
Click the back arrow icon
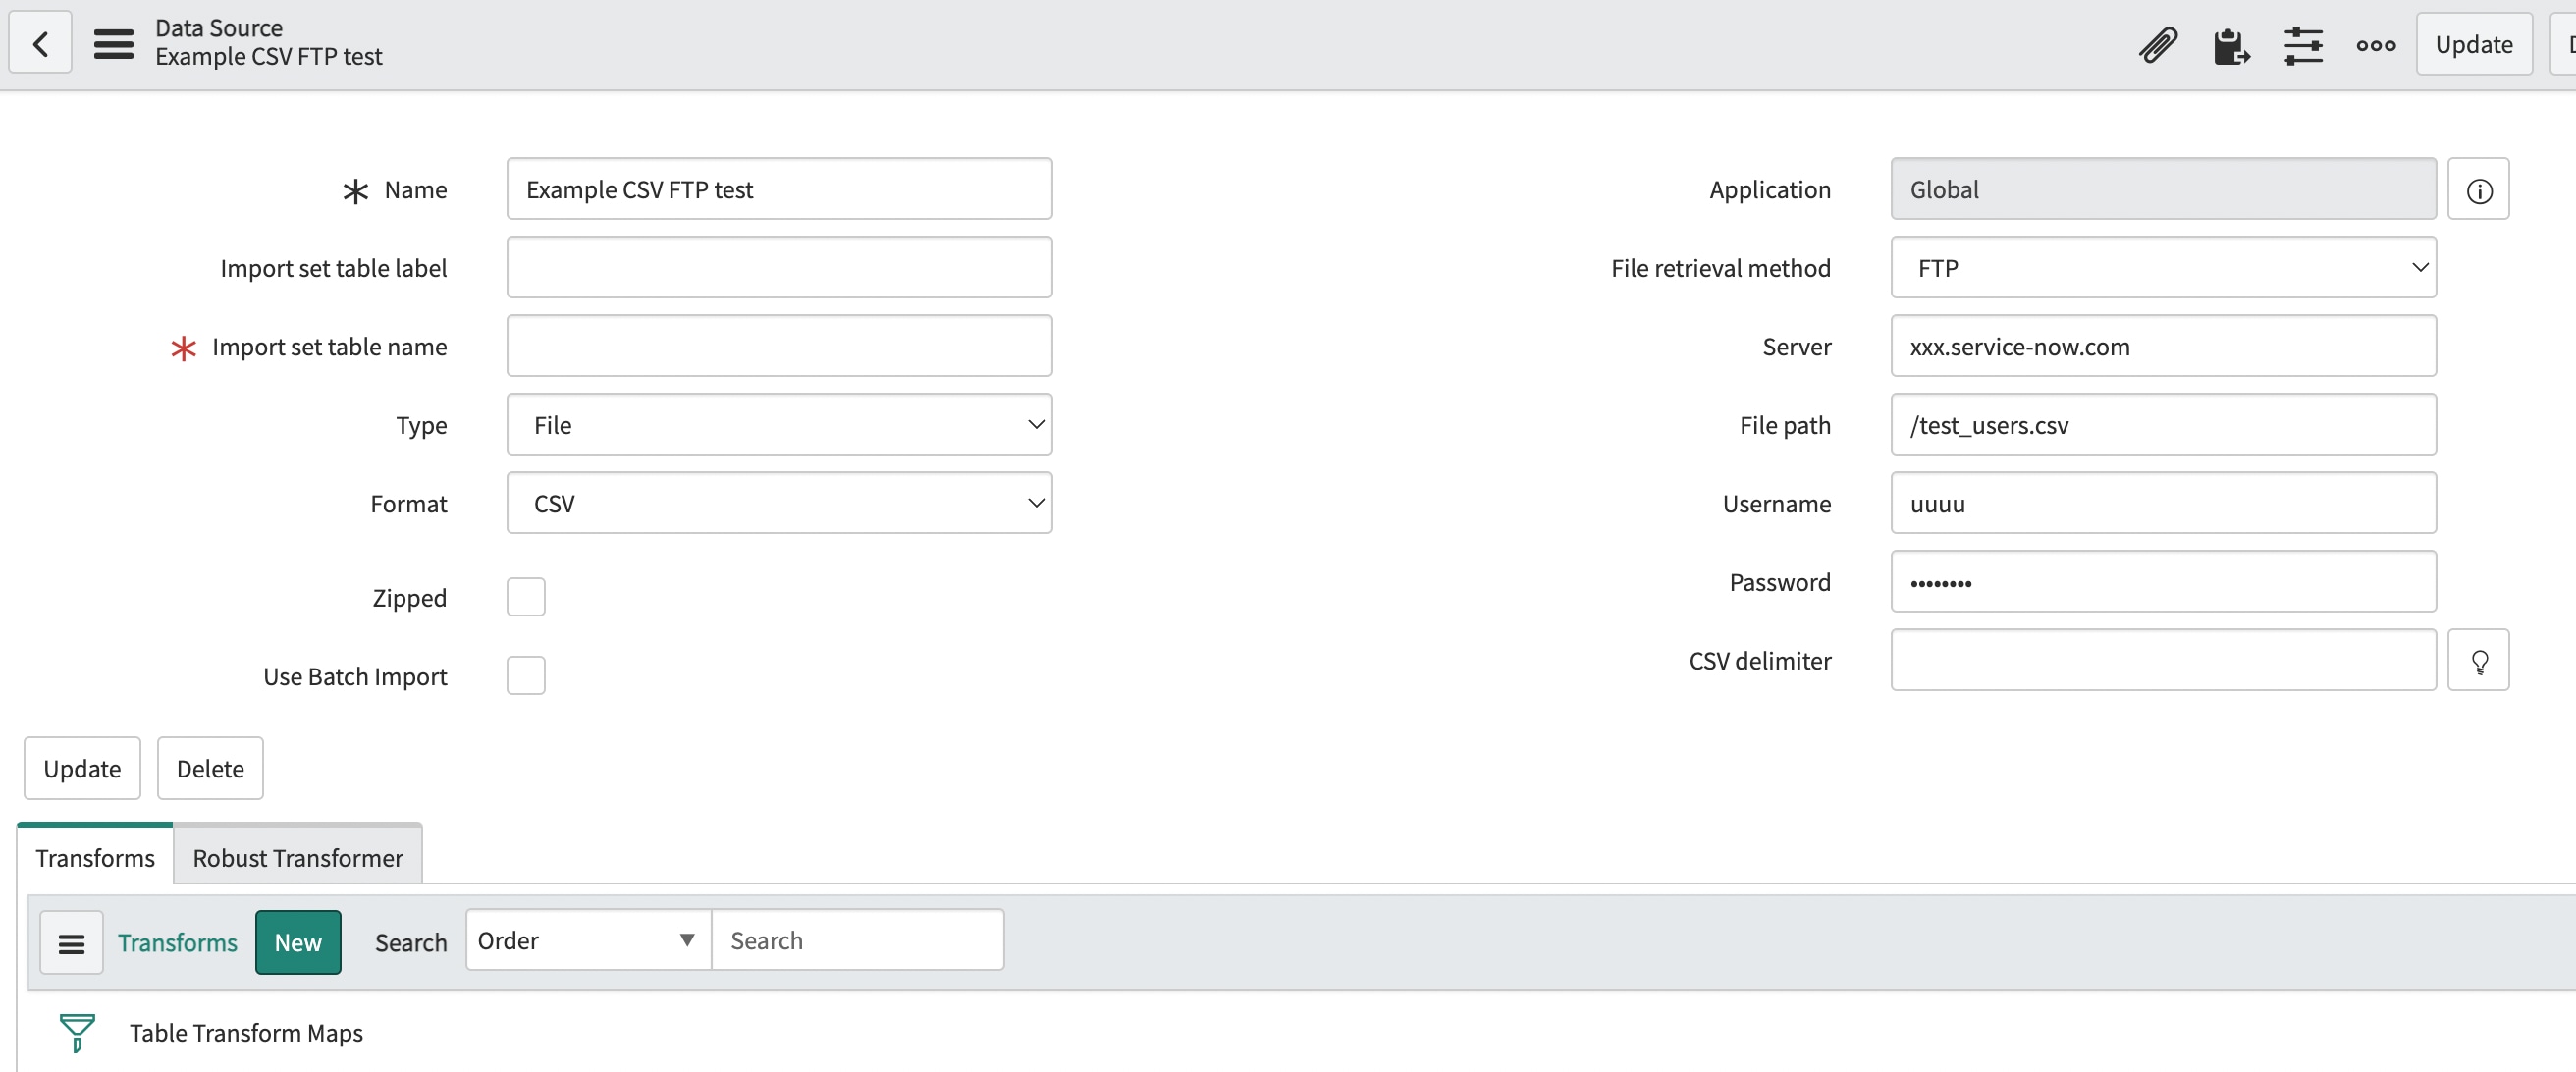(x=40, y=43)
